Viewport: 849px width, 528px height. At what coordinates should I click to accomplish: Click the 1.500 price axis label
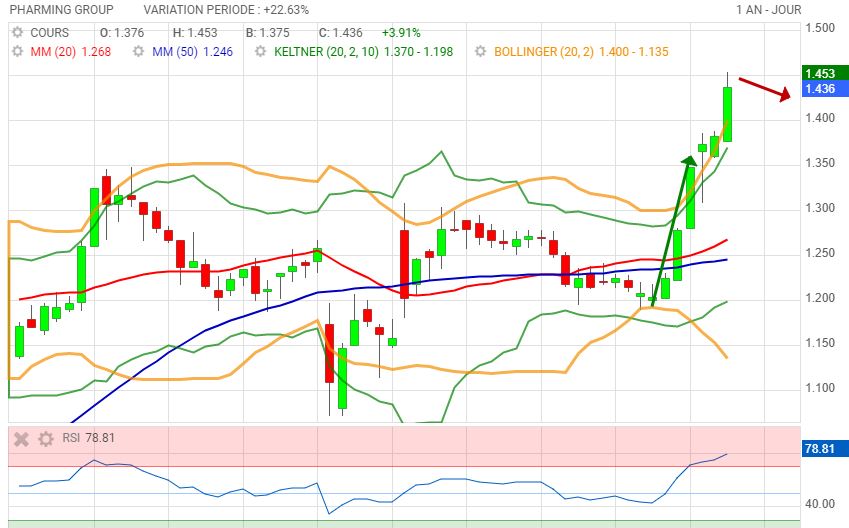820,28
